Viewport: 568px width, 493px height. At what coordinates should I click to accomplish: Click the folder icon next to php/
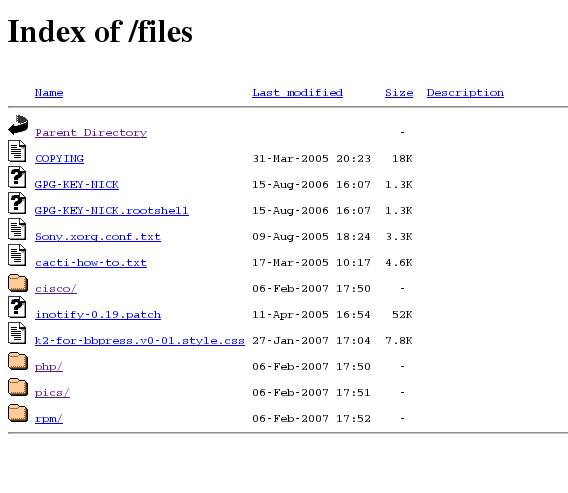tap(18, 361)
